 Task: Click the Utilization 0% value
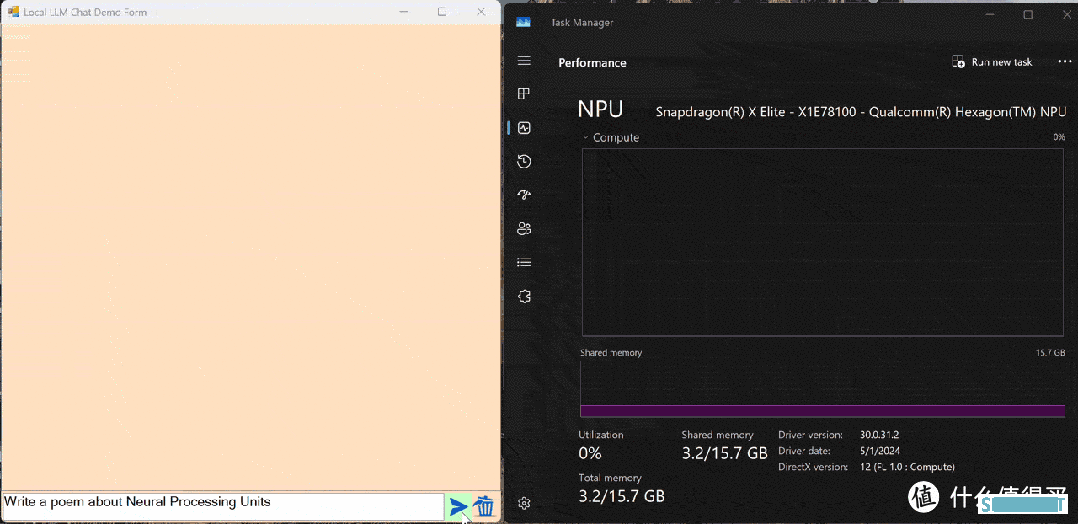pos(590,453)
